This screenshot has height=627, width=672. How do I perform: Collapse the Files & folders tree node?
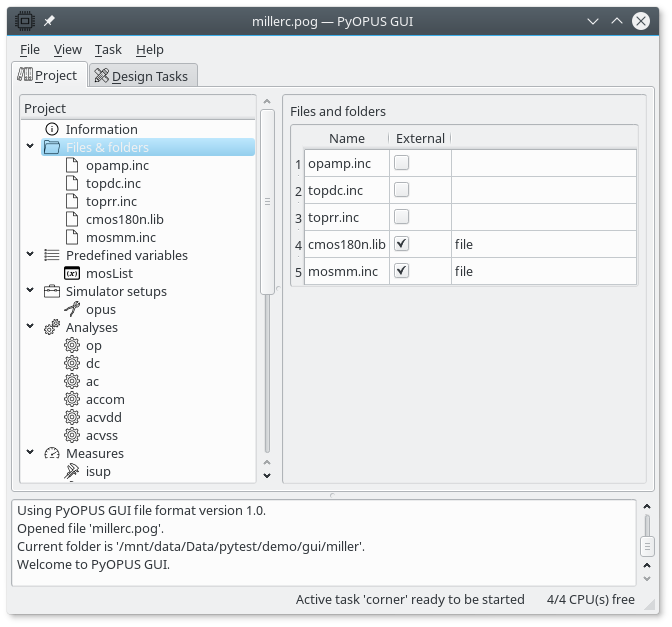point(31,147)
